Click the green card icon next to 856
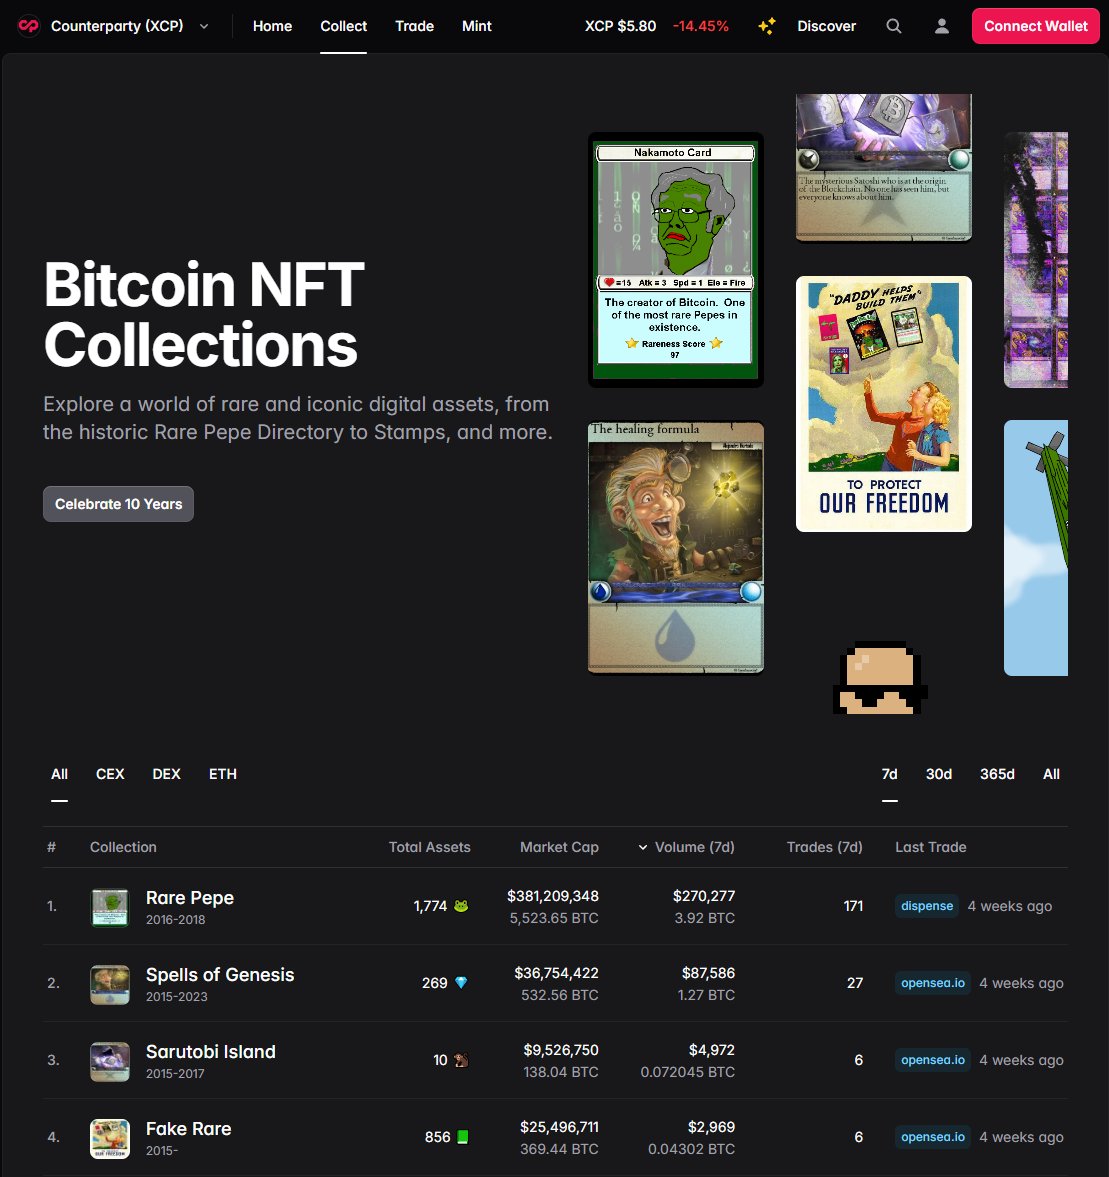This screenshot has height=1177, width=1109. tap(463, 1136)
